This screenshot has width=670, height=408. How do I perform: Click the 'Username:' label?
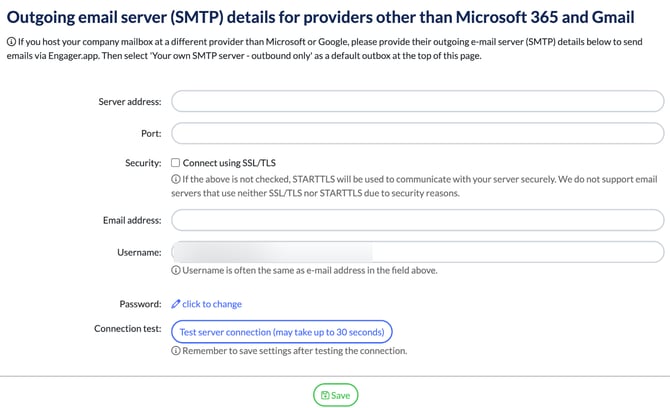(139, 252)
